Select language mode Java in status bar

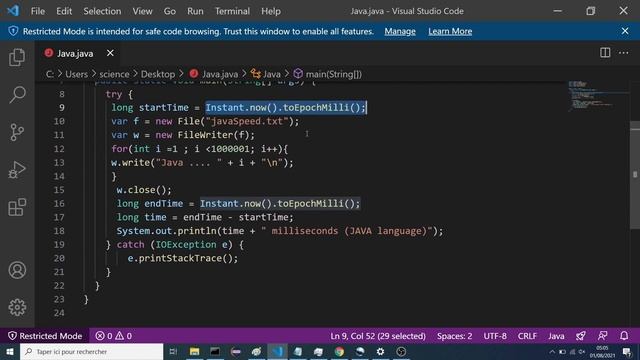tap(556, 336)
